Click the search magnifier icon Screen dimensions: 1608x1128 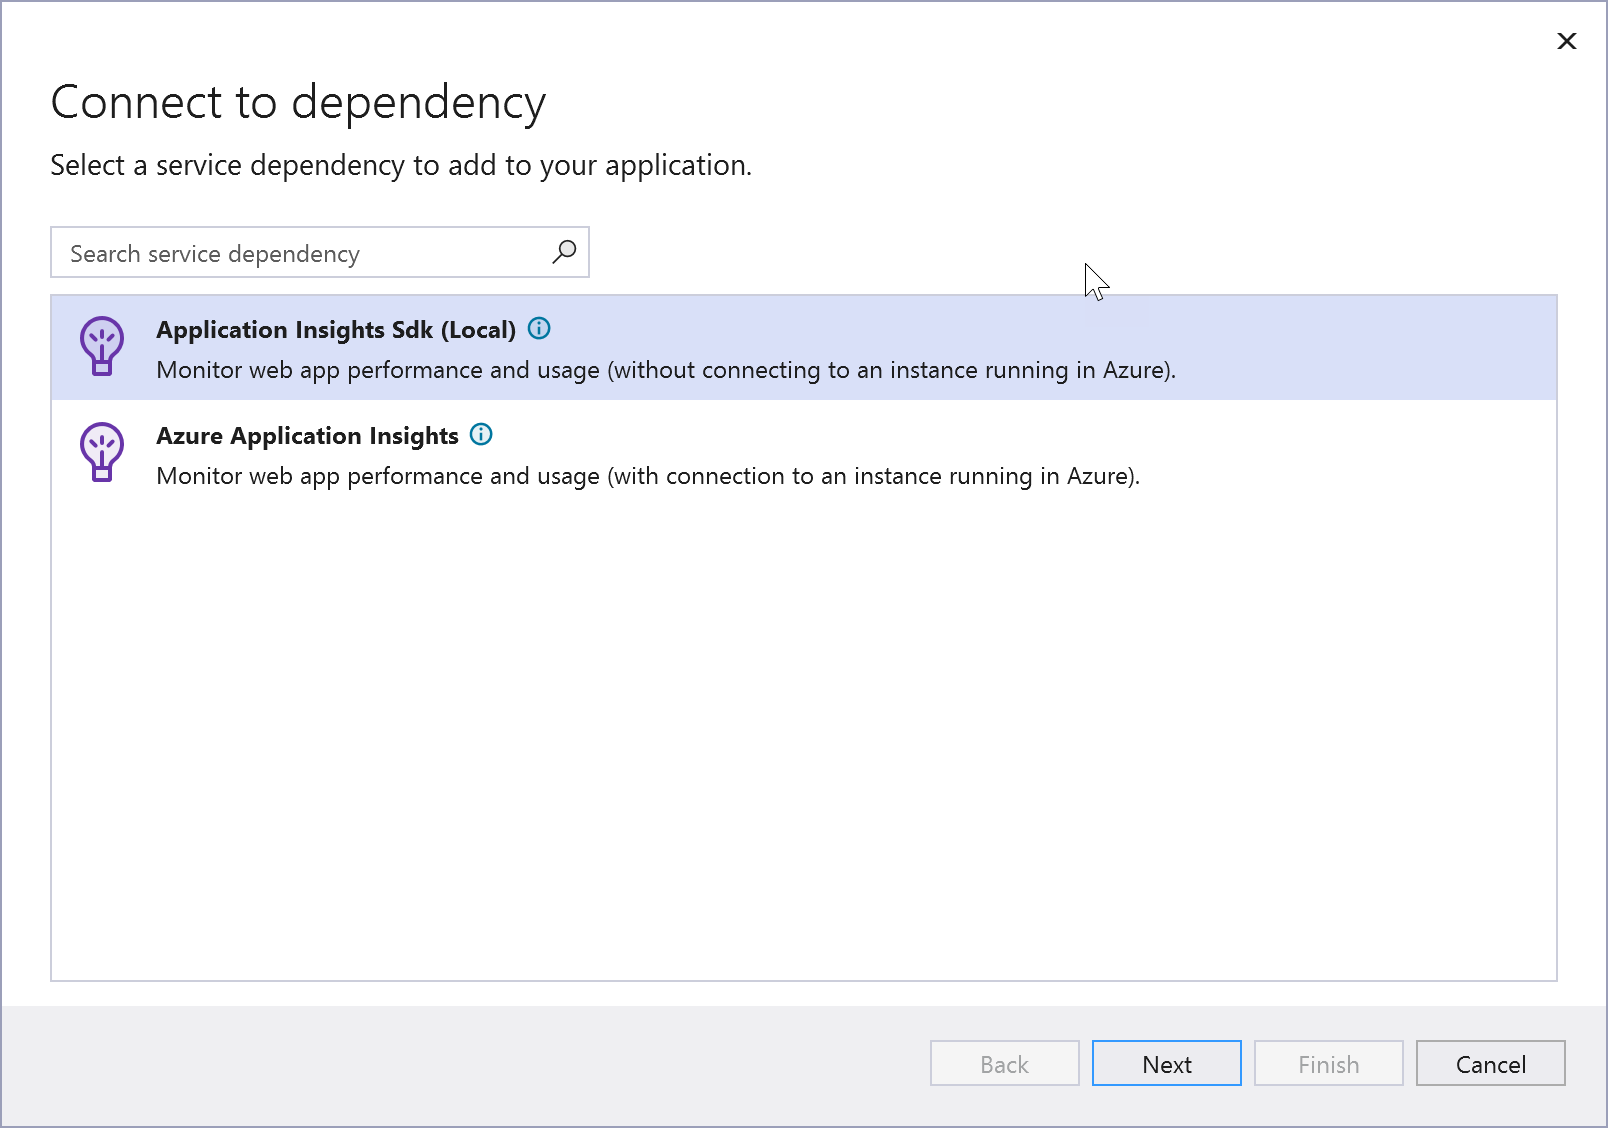click(564, 252)
